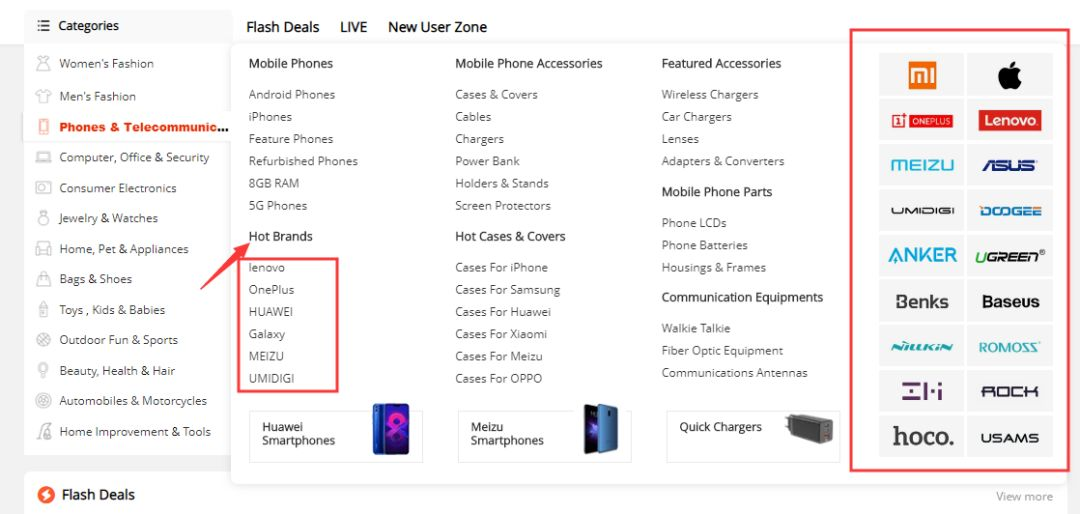Go to New User Zone
This screenshot has height=514, width=1080.
point(437,27)
